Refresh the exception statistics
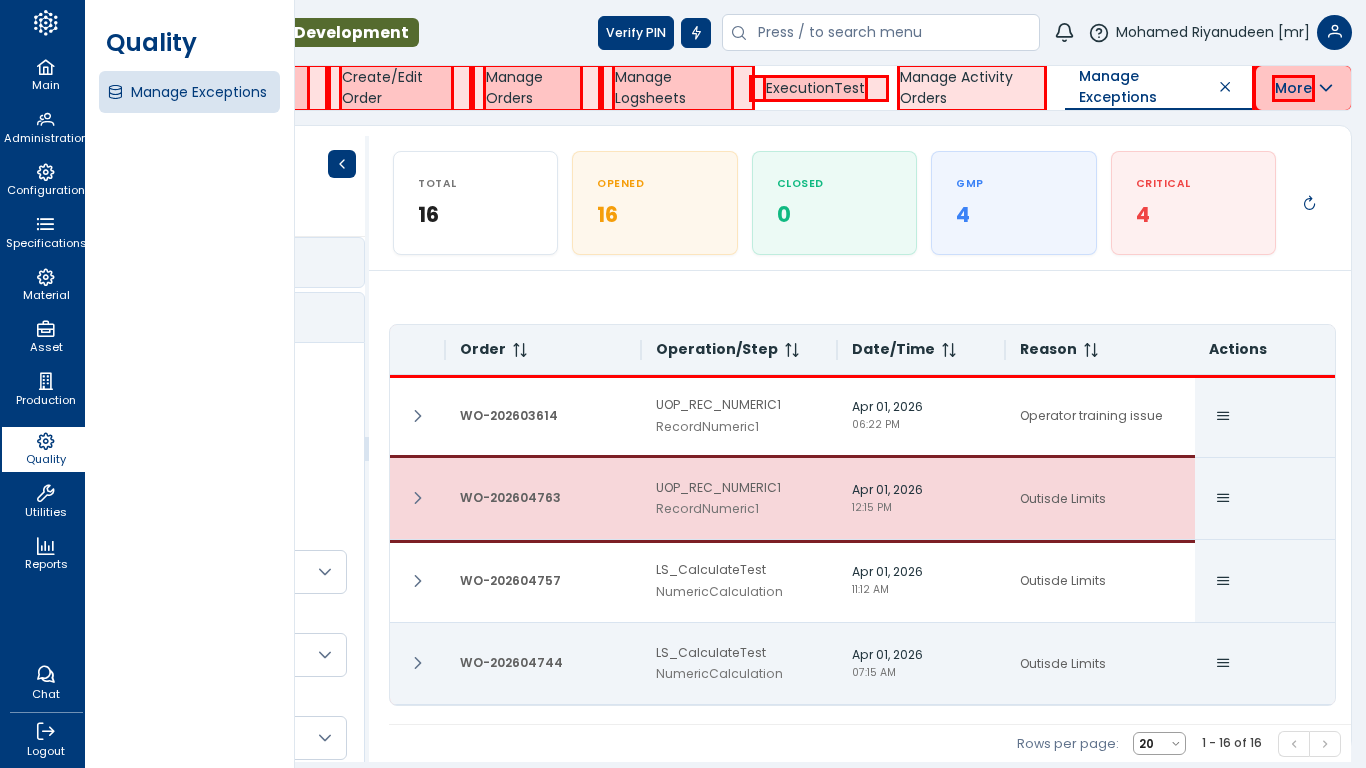 point(1309,203)
